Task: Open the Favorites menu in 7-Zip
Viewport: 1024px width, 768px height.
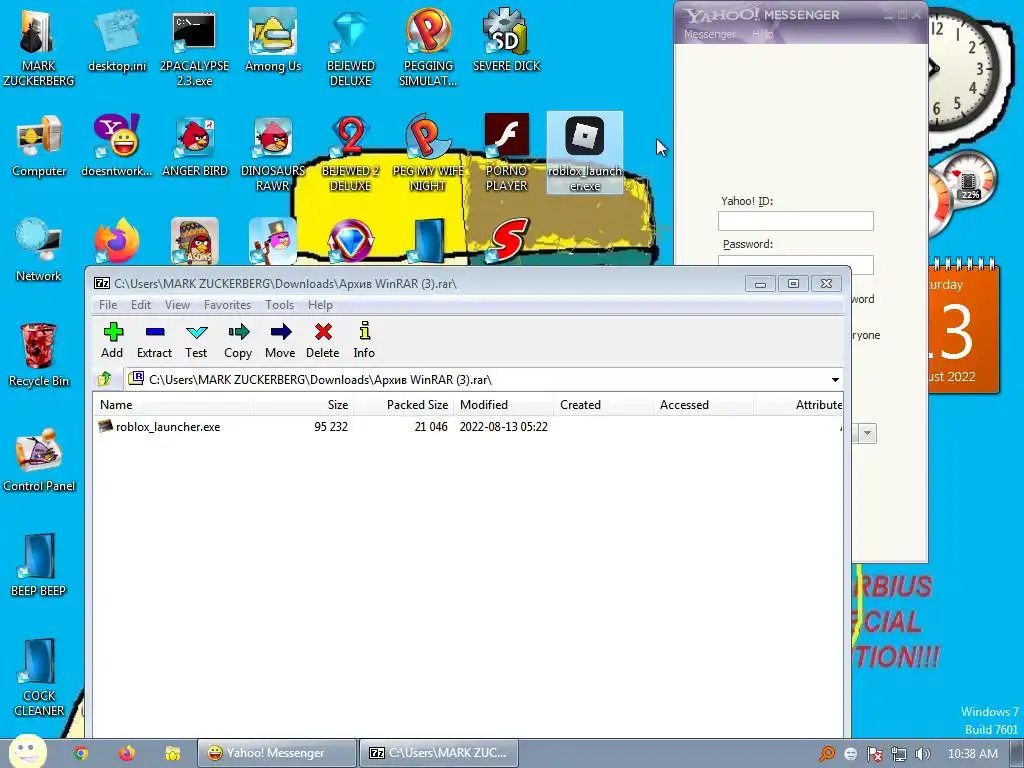Action: [227, 305]
